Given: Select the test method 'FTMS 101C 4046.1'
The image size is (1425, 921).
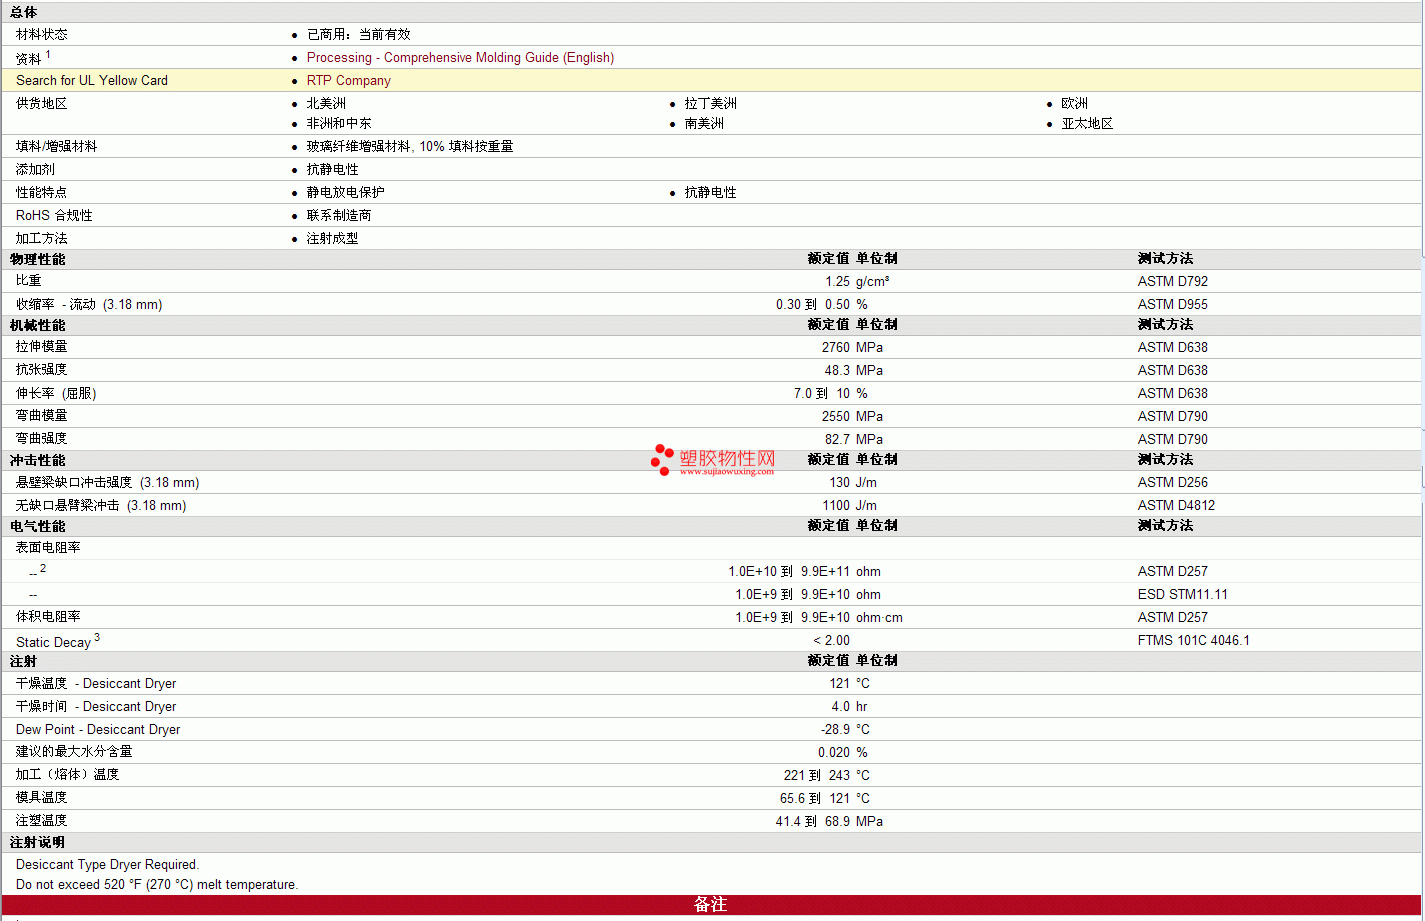Looking at the screenshot, I should 1194,641.
